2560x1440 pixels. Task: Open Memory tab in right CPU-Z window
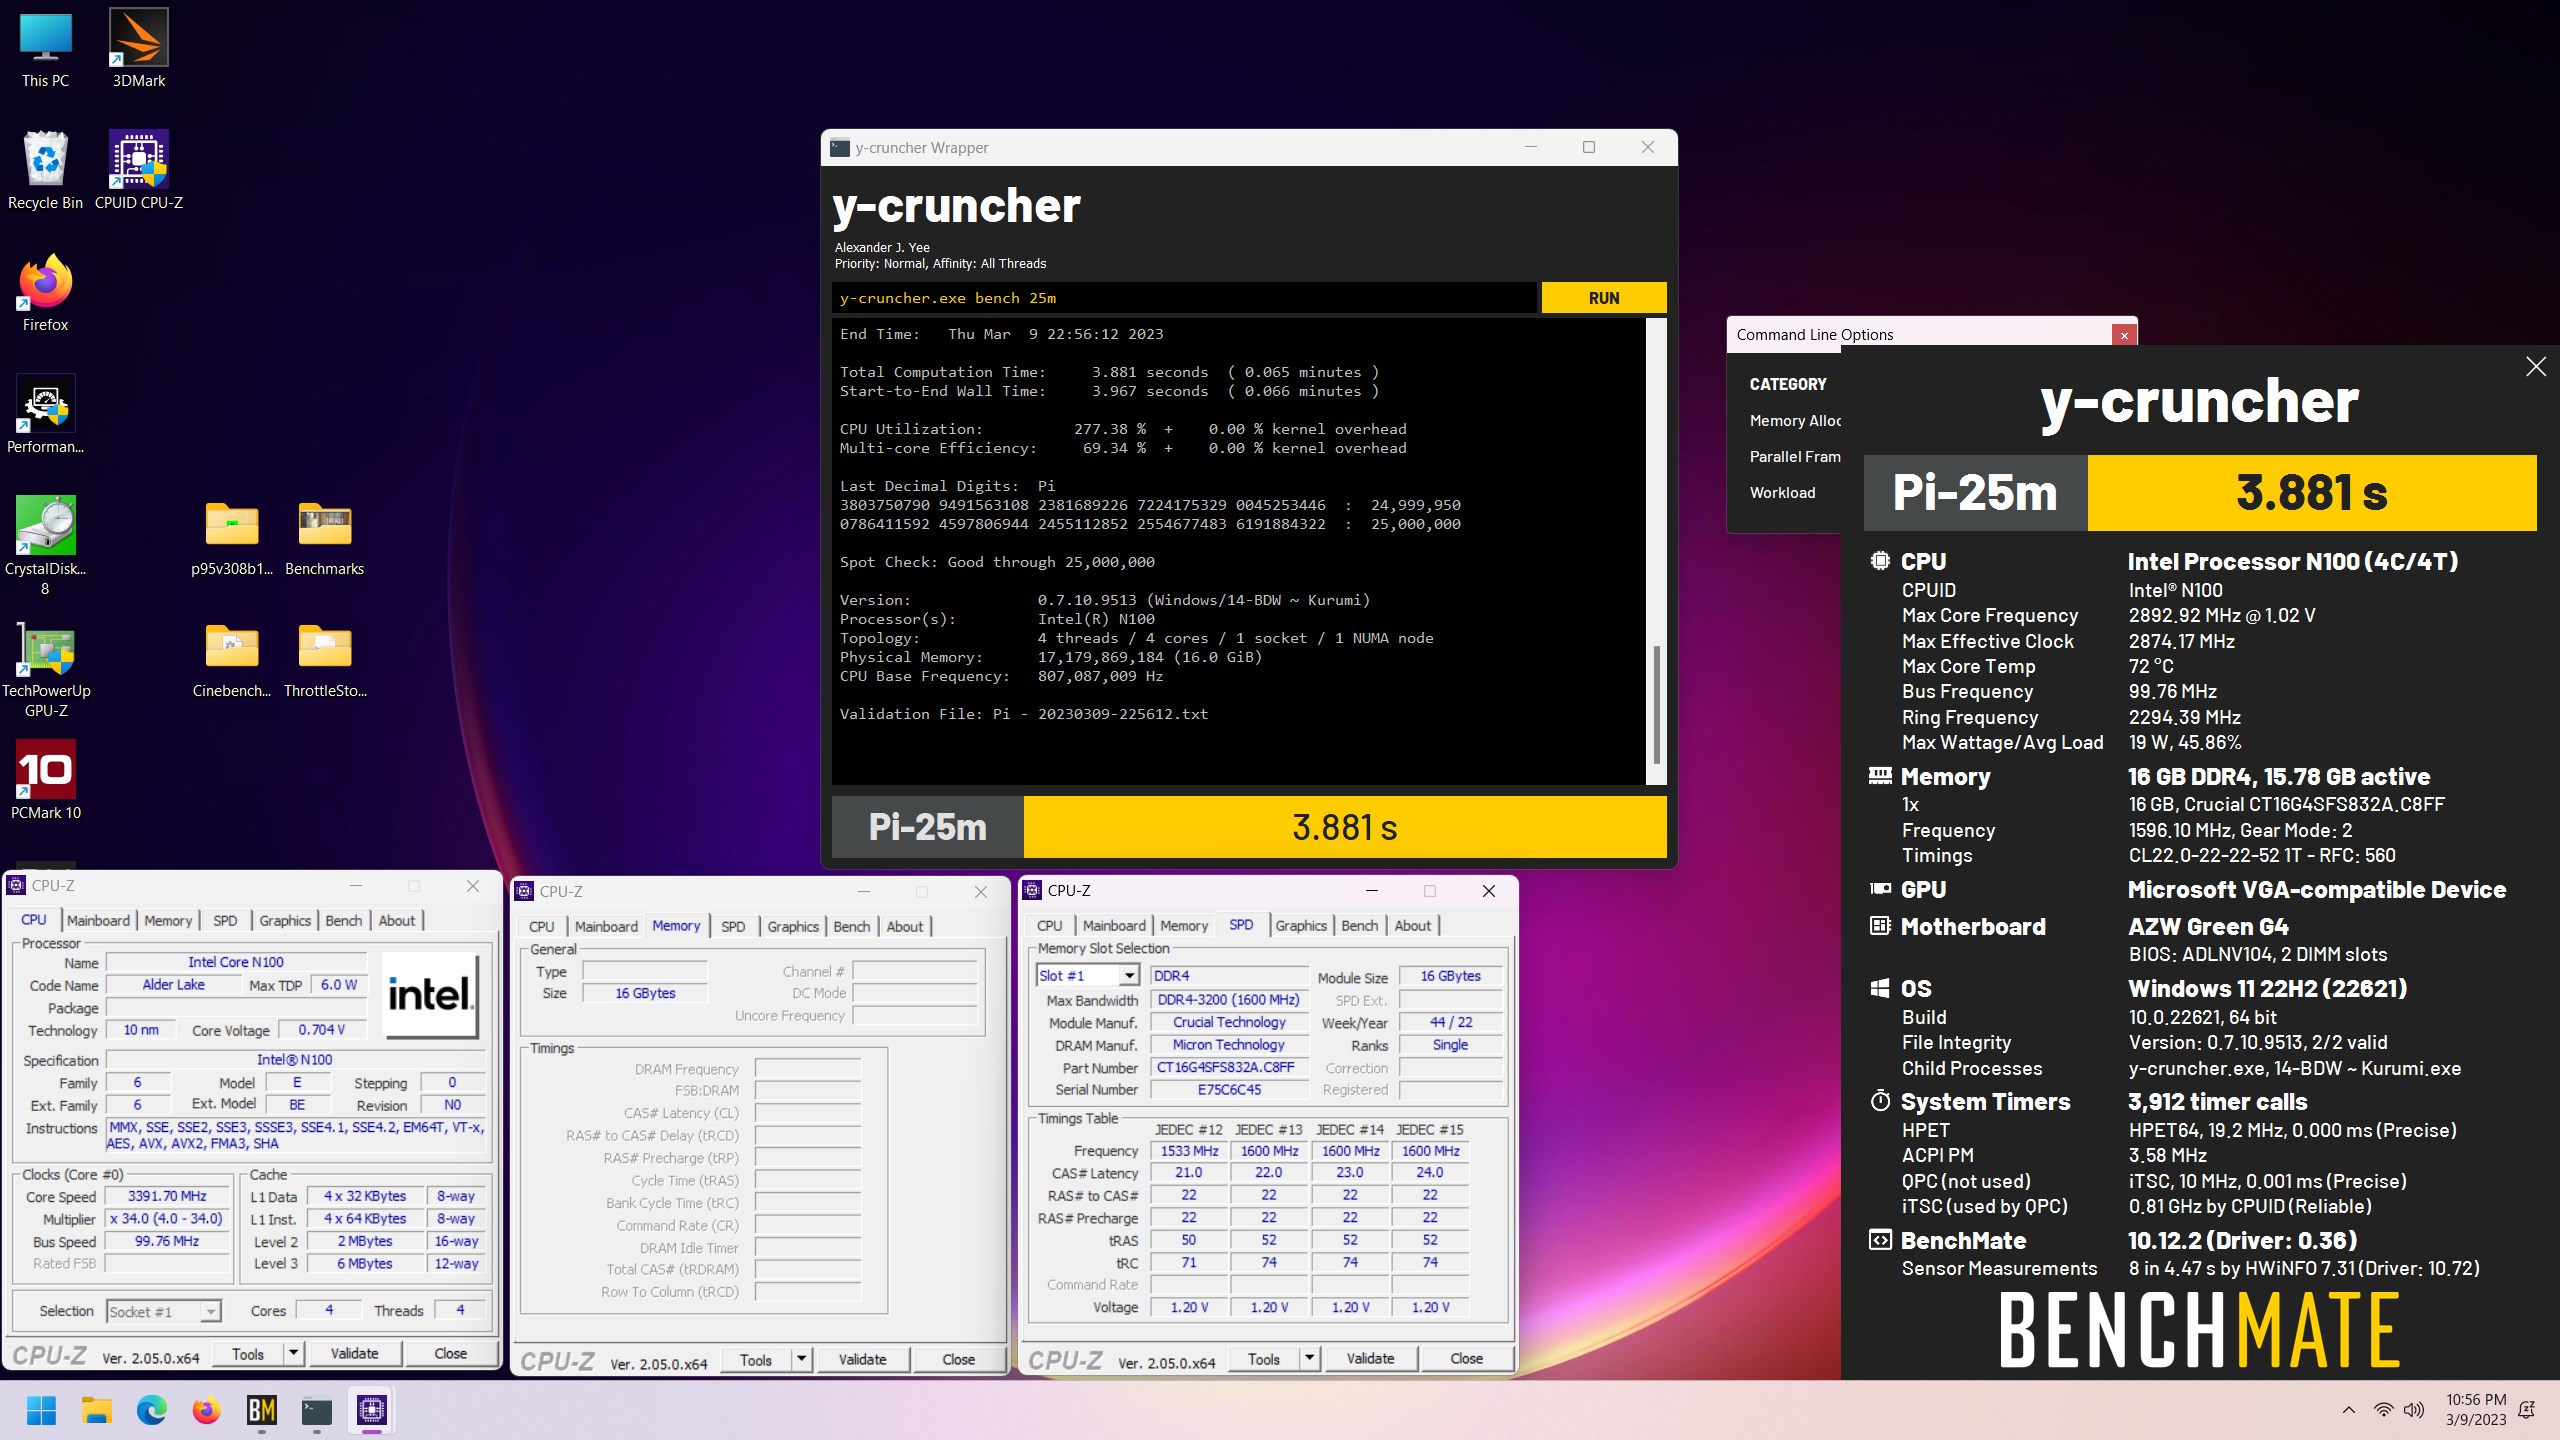(x=1184, y=925)
